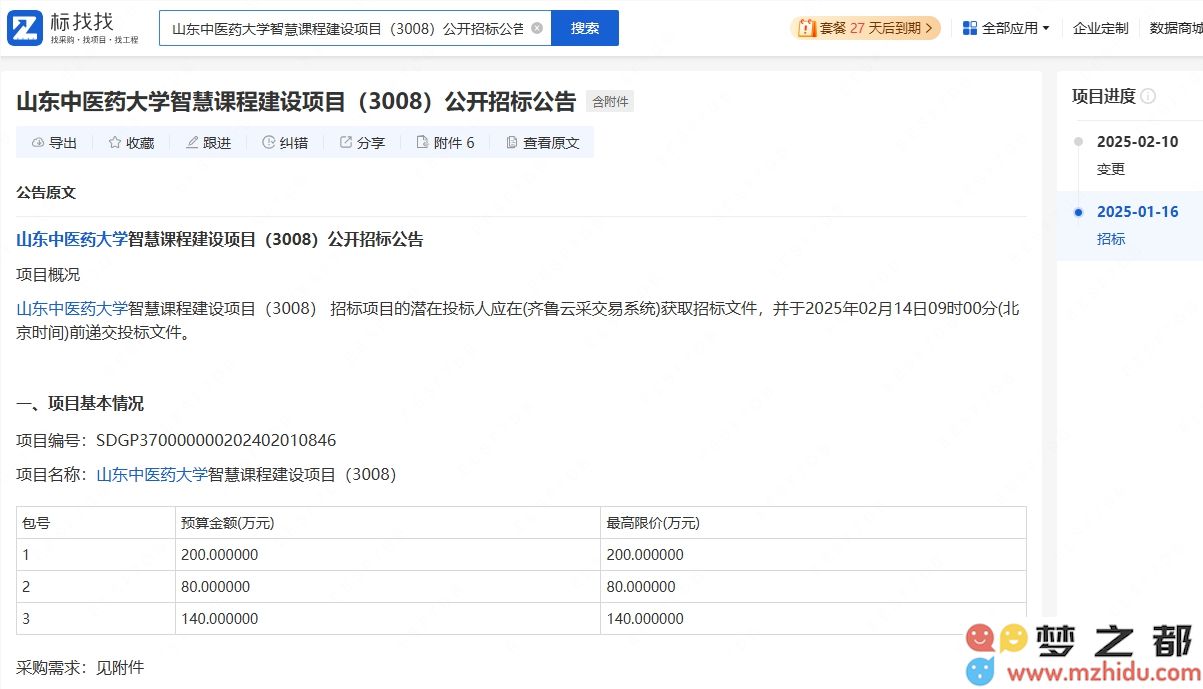
Task: Expand the 全部应用 dropdown
Action: coord(1006,28)
